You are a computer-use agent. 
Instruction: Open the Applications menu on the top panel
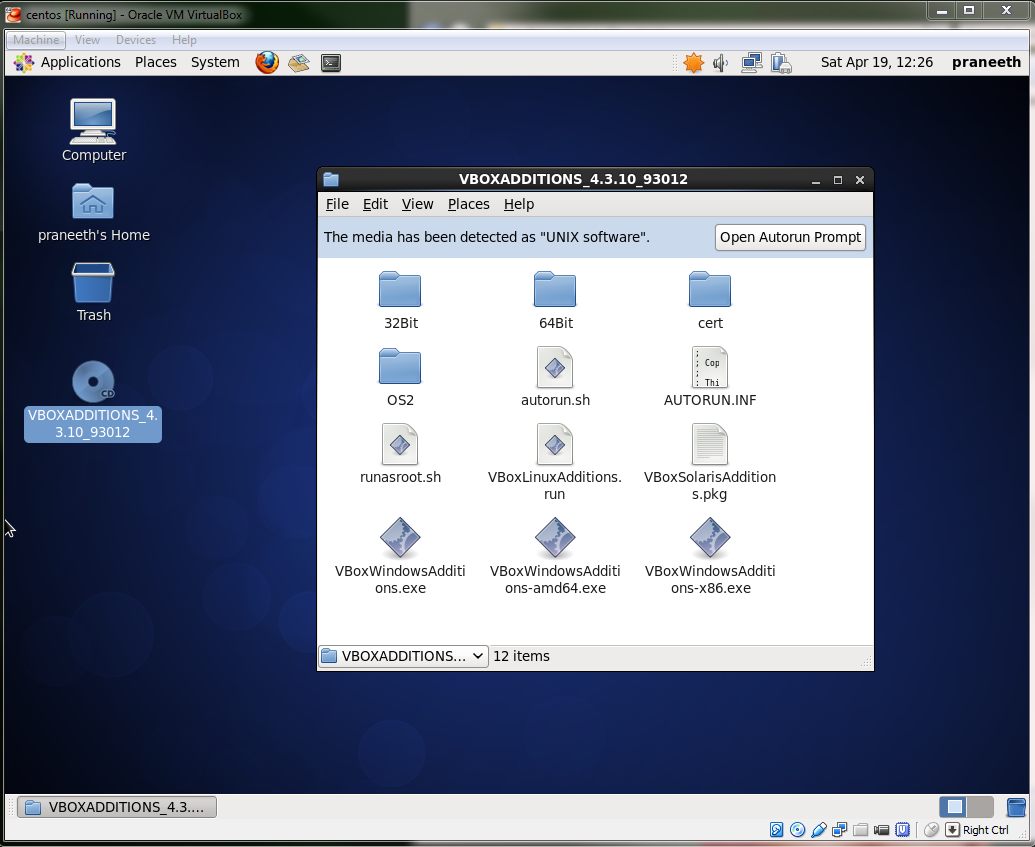[x=81, y=62]
